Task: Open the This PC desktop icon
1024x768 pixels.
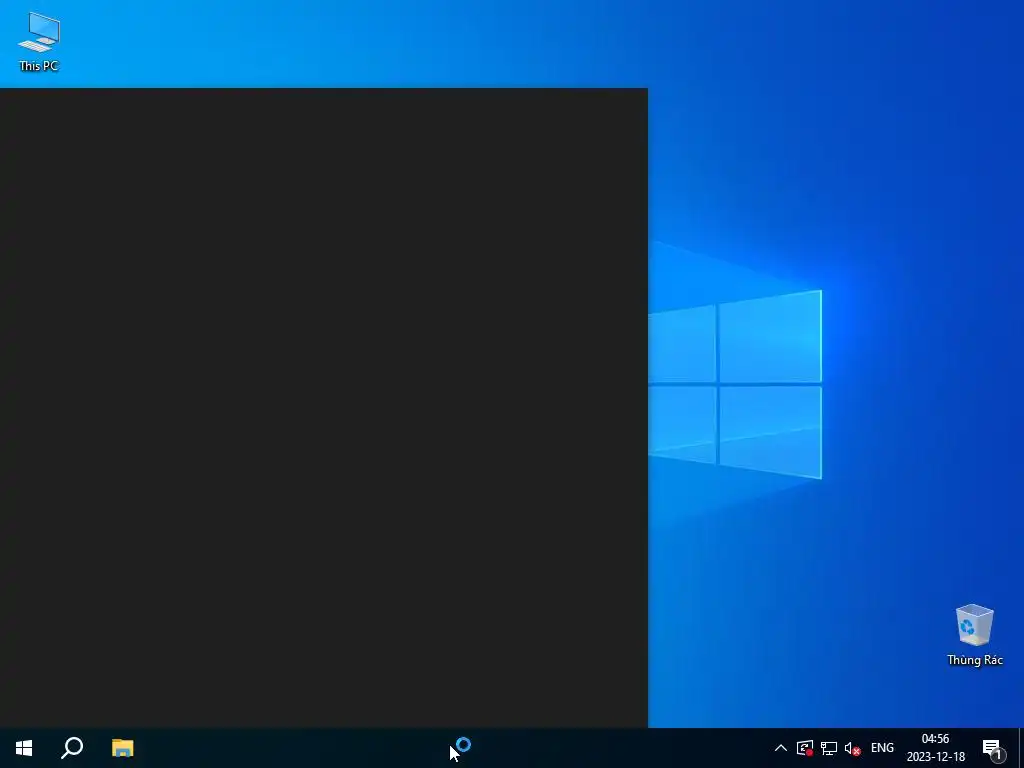Action: [x=39, y=41]
